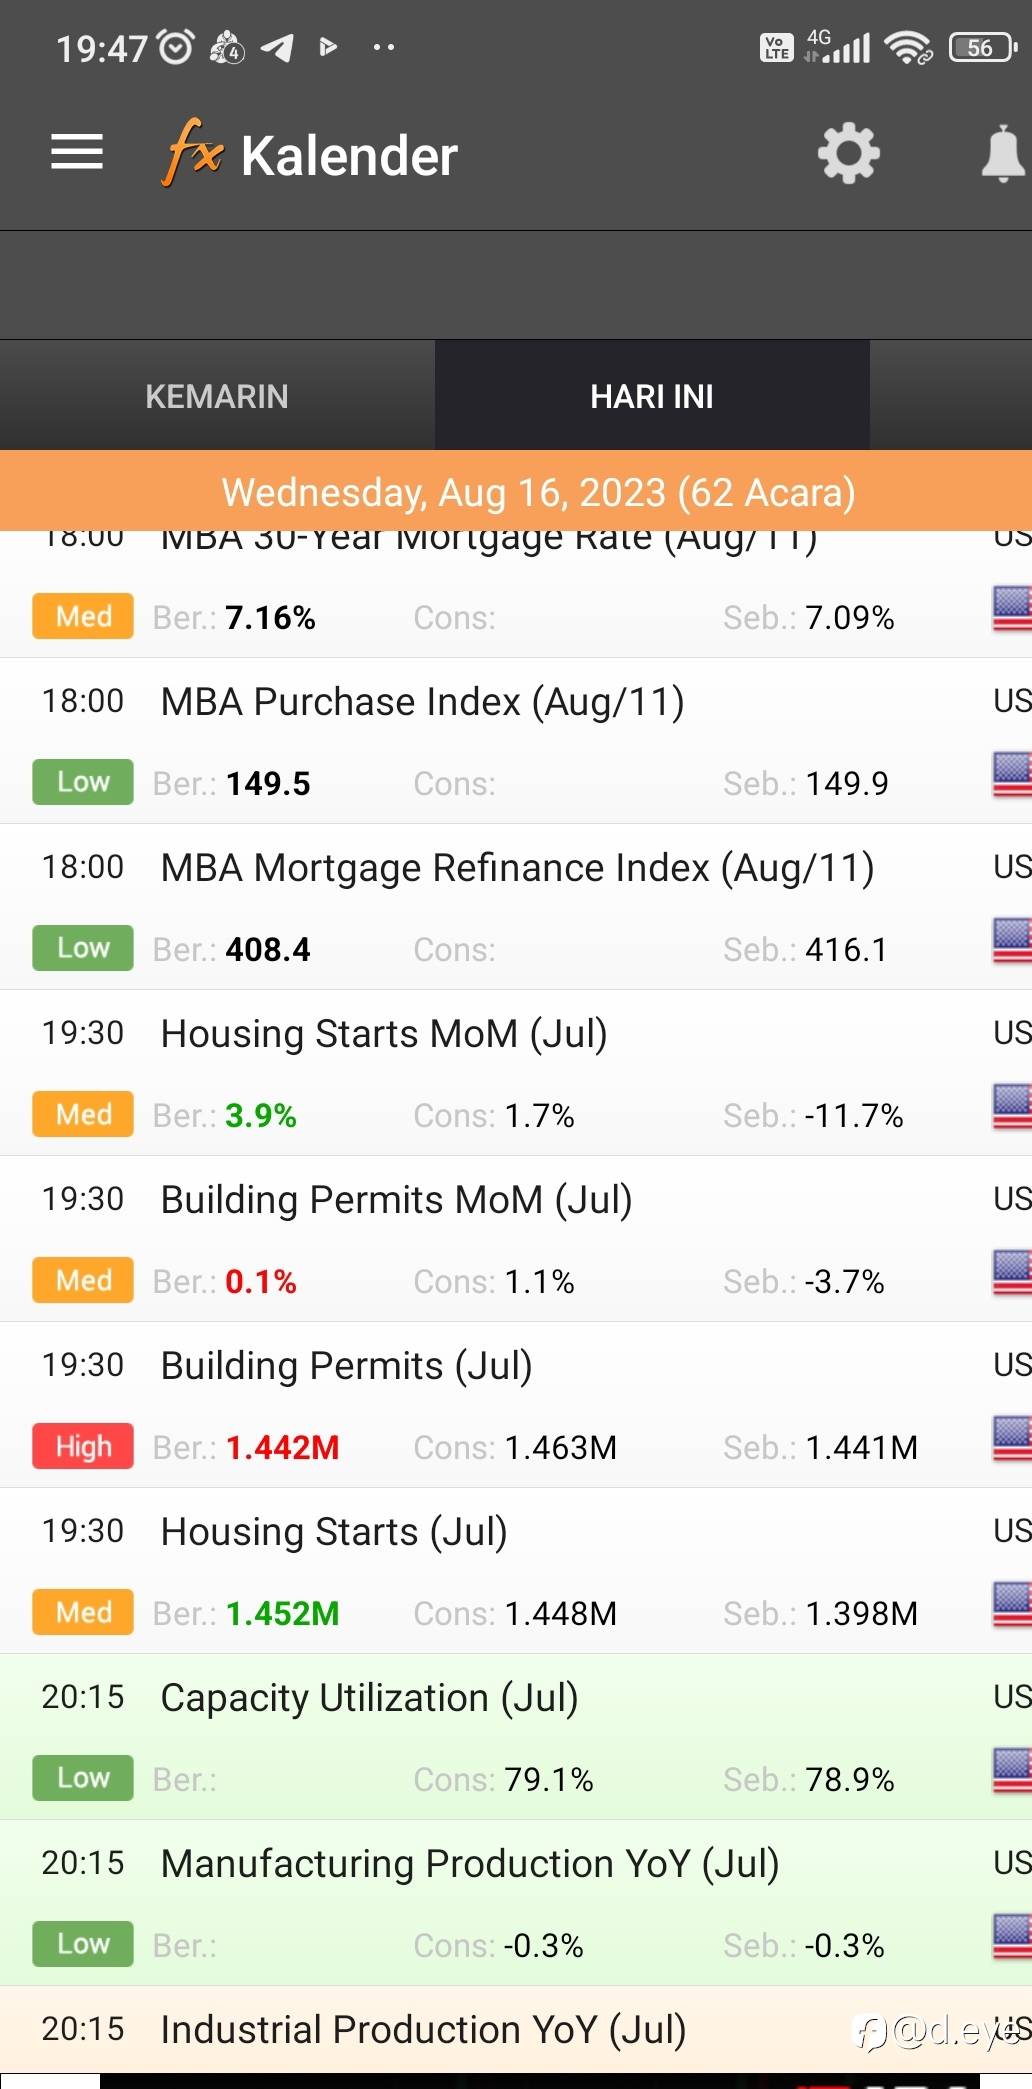Screen dimensions: 1032x2089
Task: Tap US flag beside Capacity Utilization
Action: 1012,1770
